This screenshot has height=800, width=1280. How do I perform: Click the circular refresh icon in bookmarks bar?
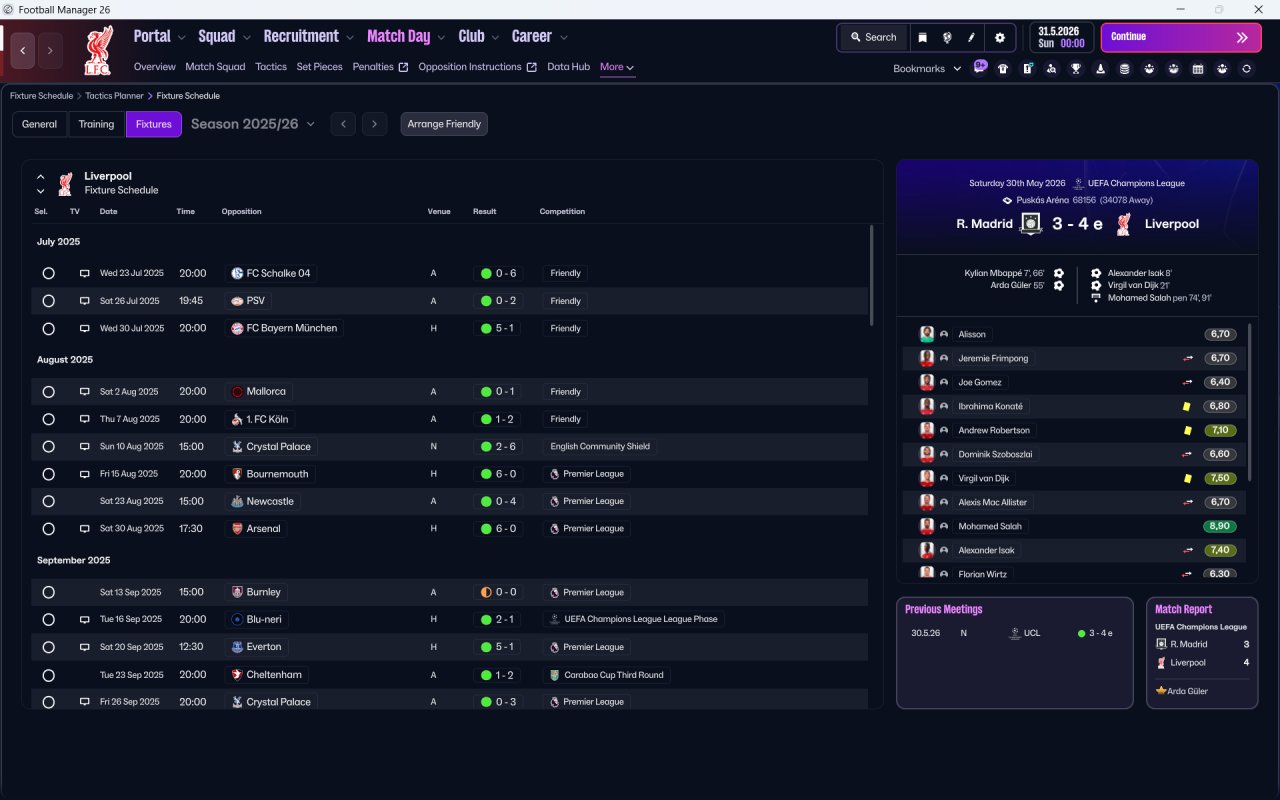[1246, 69]
